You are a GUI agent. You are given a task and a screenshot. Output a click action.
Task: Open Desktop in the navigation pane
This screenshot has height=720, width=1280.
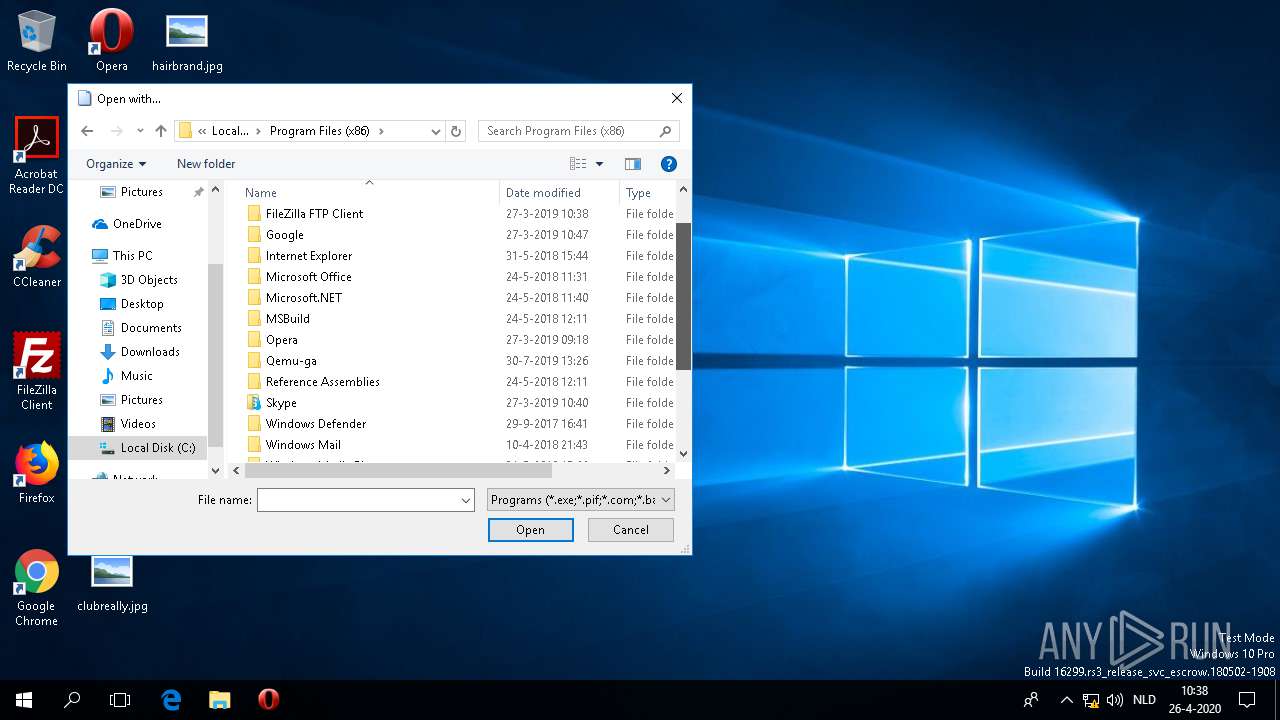point(142,304)
